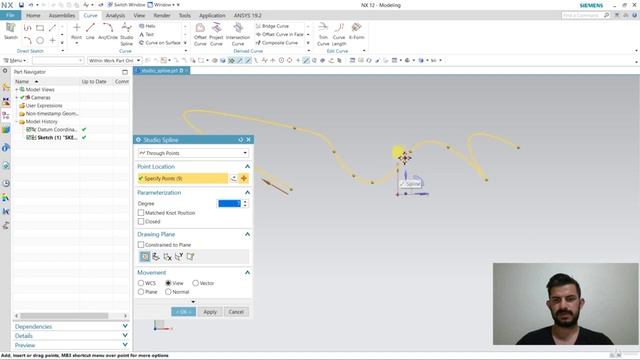Open the X-Form edit tool

[356, 31]
